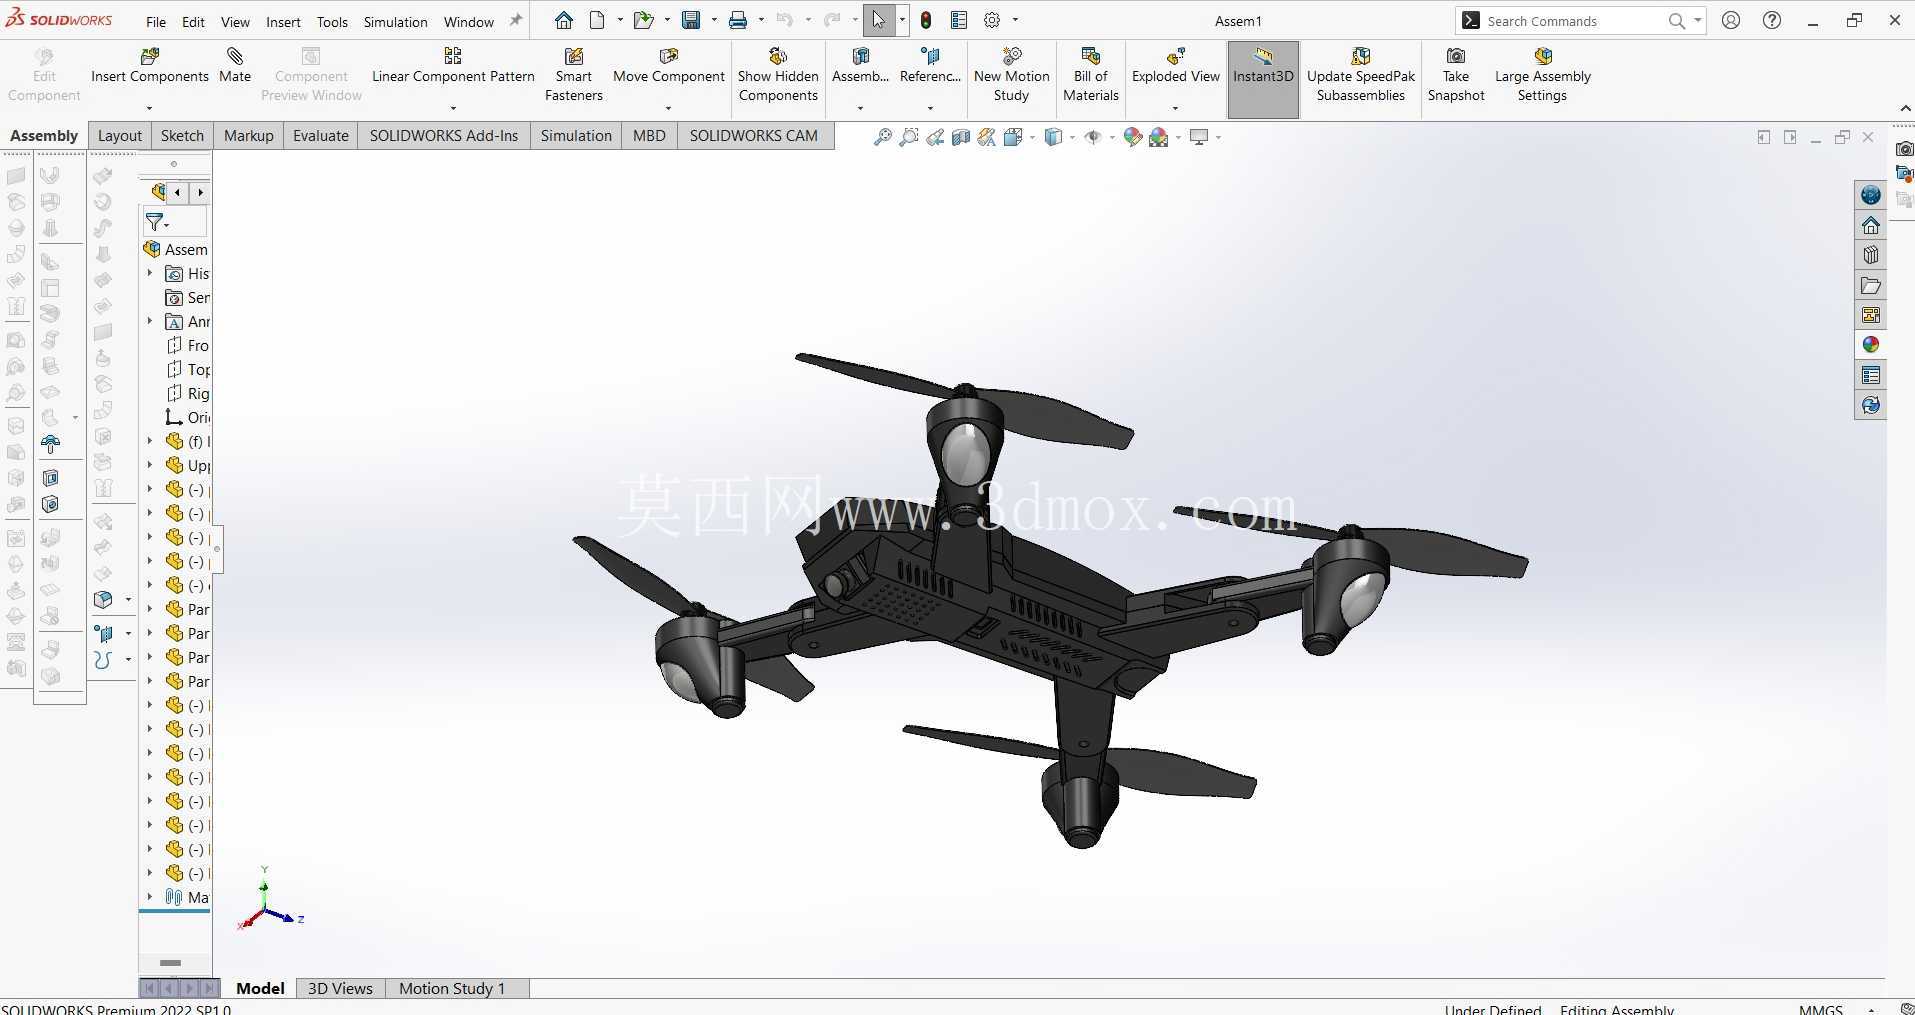The height and width of the screenshot is (1015, 1915).
Task: Click the feature tree tab right arrow
Action: 201,192
